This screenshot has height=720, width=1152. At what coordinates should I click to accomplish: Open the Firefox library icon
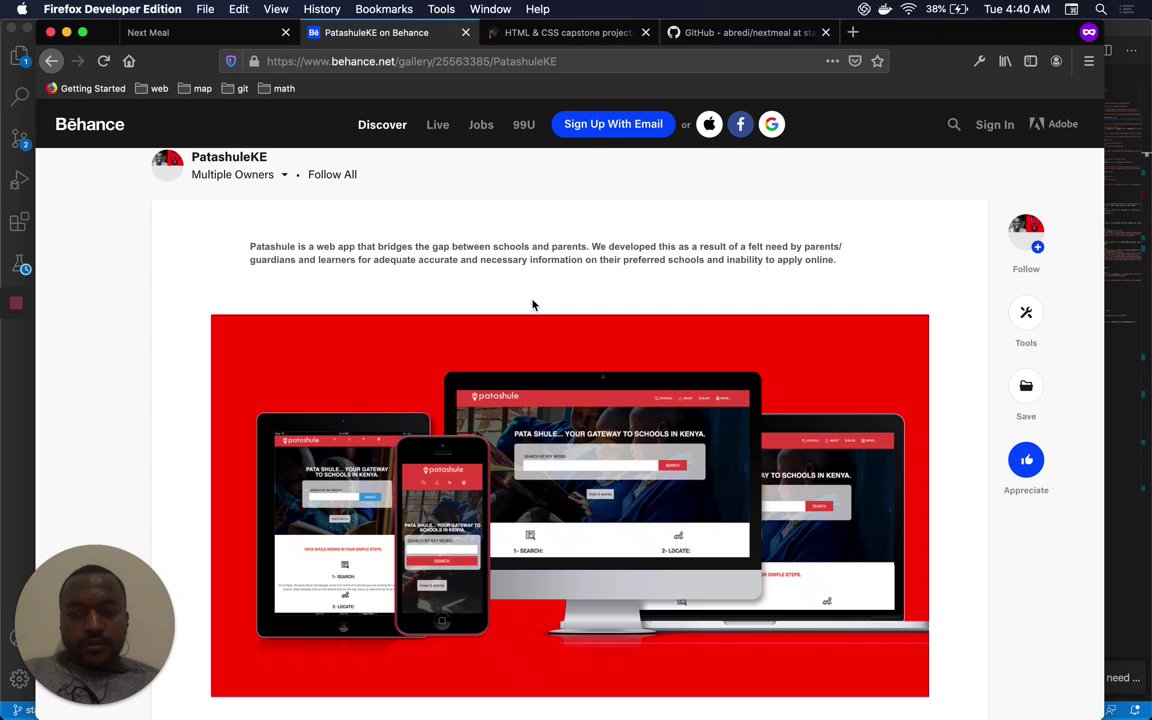click(x=1005, y=62)
